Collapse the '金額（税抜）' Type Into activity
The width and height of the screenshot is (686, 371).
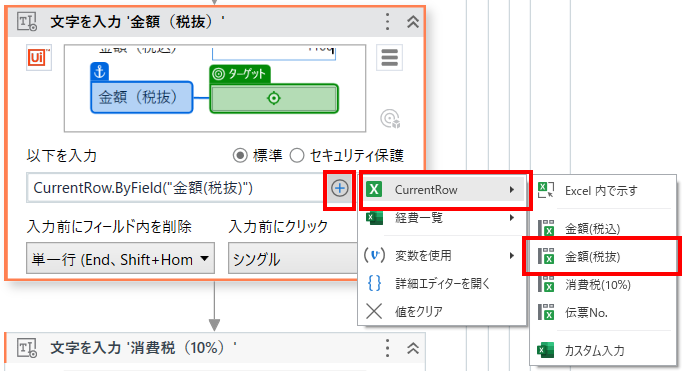[413, 22]
